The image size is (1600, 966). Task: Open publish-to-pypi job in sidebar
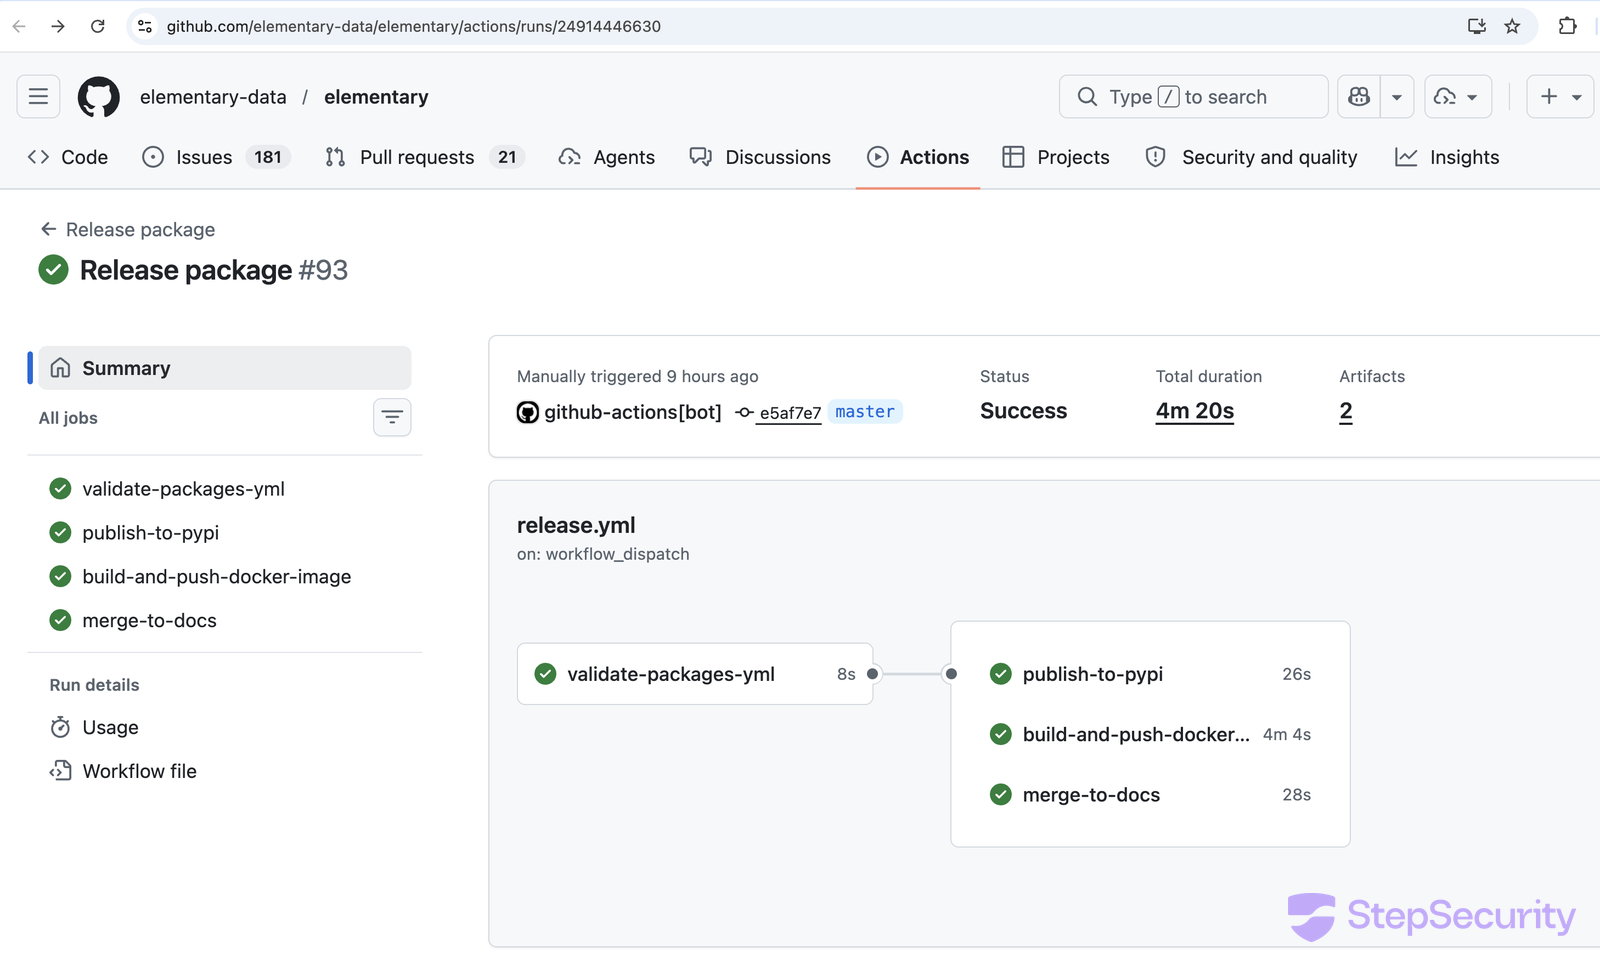tap(150, 533)
